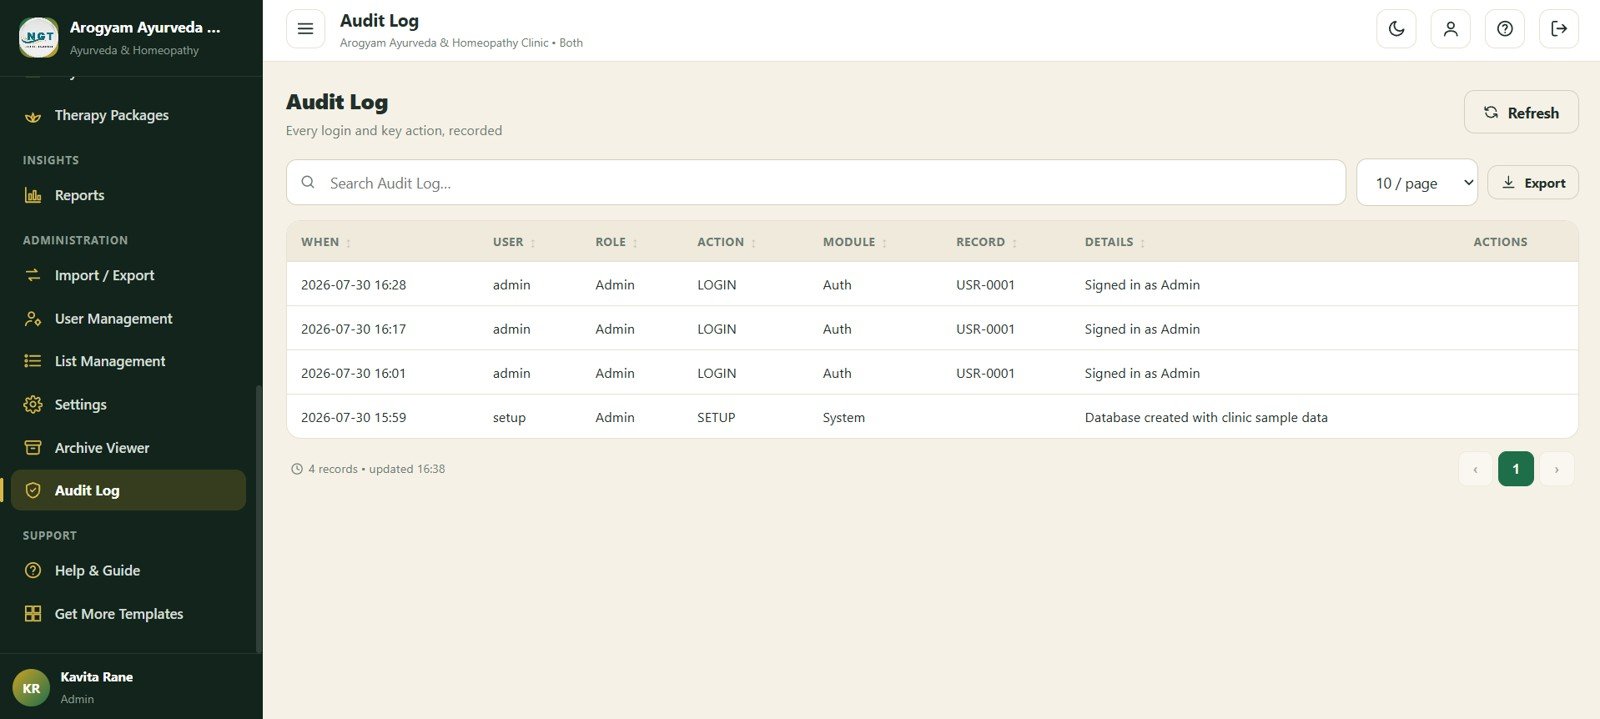Sort the table by ACTION column
This screenshot has height=719, width=1600.
coord(727,242)
